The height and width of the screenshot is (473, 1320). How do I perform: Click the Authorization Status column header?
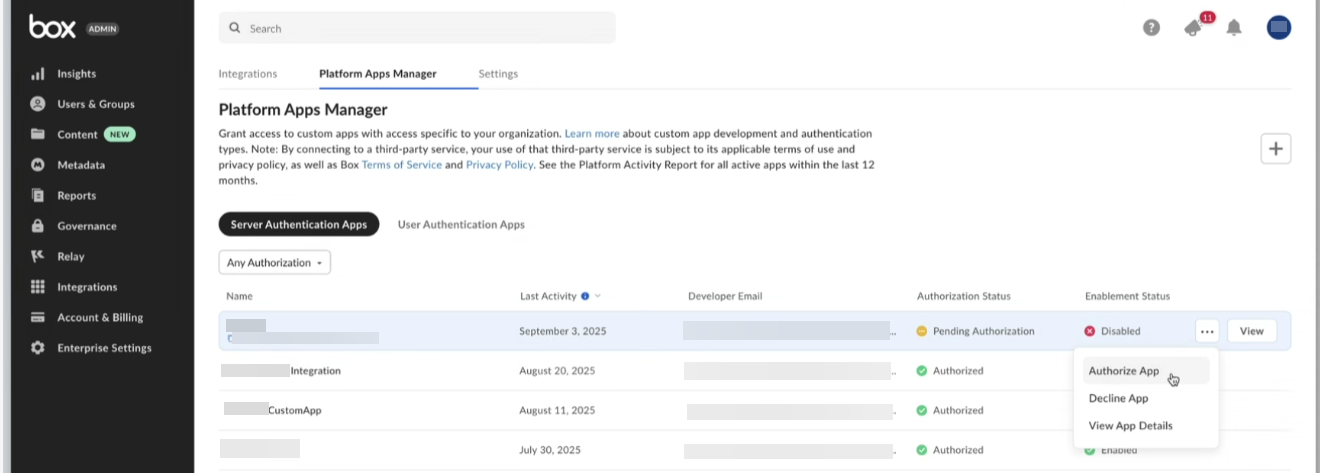(x=964, y=296)
